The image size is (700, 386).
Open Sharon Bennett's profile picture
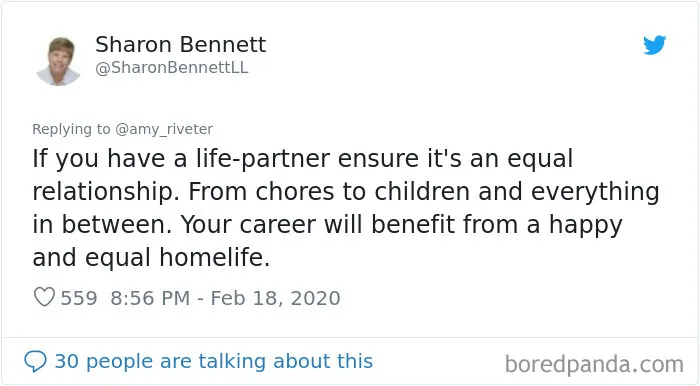(x=58, y=61)
